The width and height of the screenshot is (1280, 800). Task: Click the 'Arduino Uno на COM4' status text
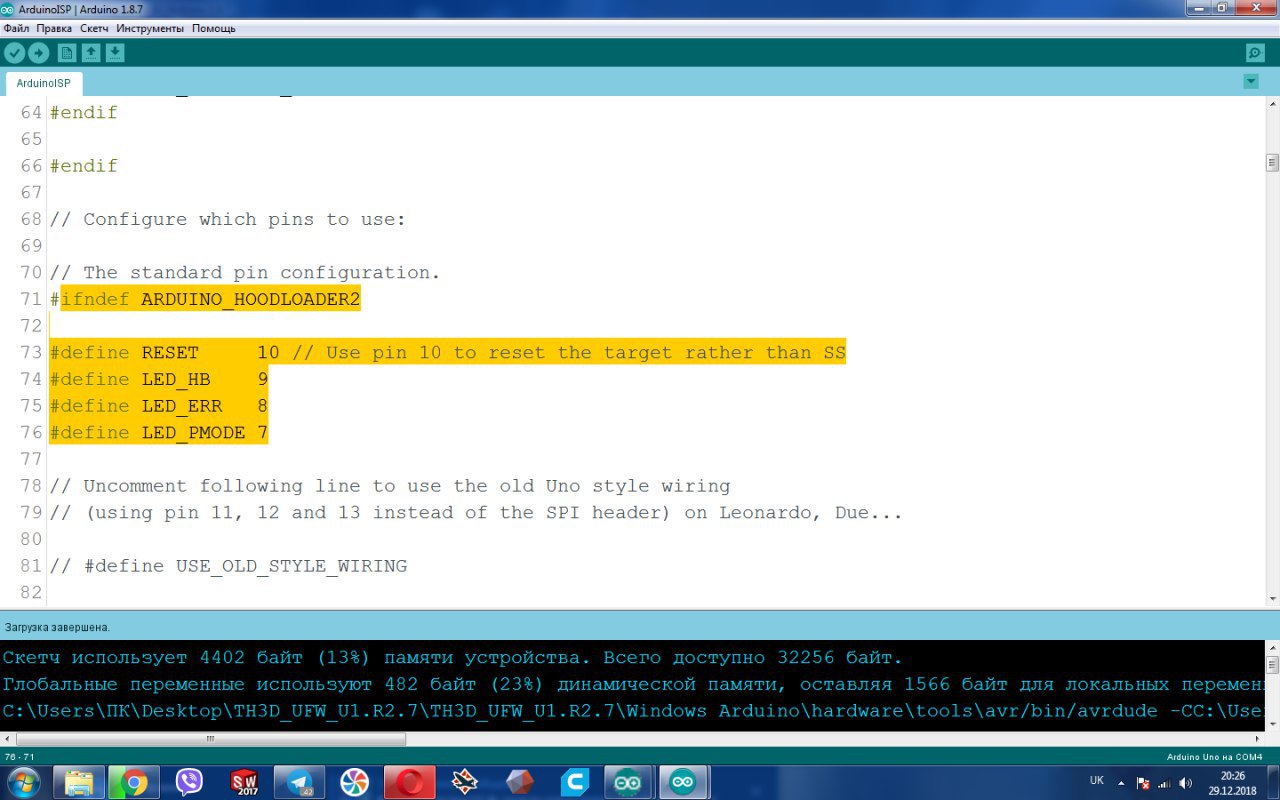(x=1214, y=757)
